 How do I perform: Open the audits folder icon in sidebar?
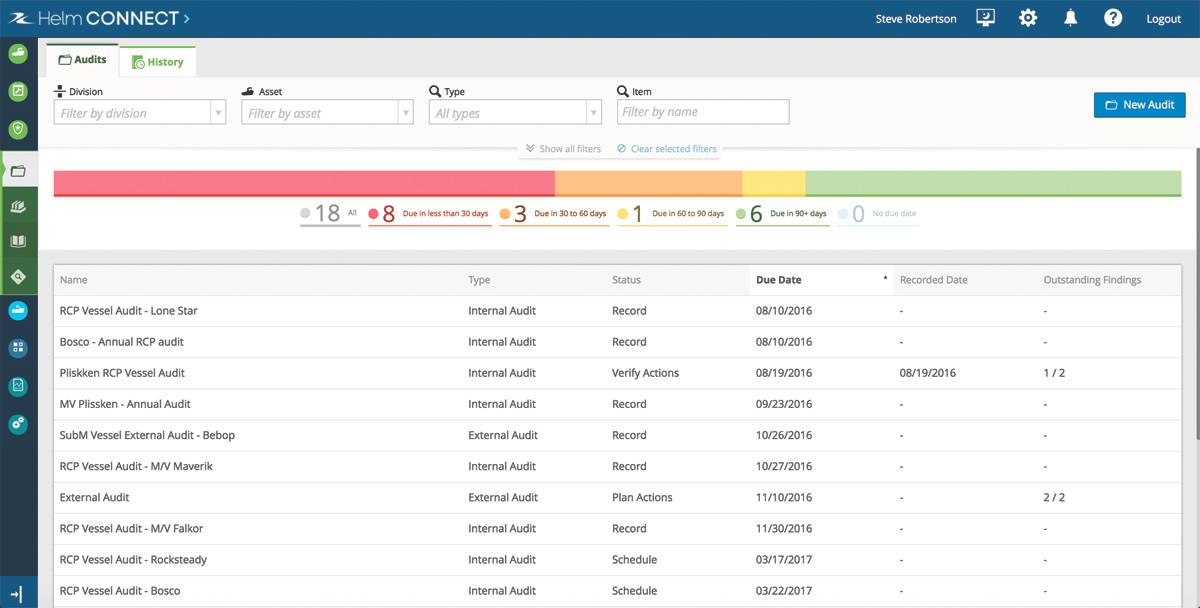18,171
